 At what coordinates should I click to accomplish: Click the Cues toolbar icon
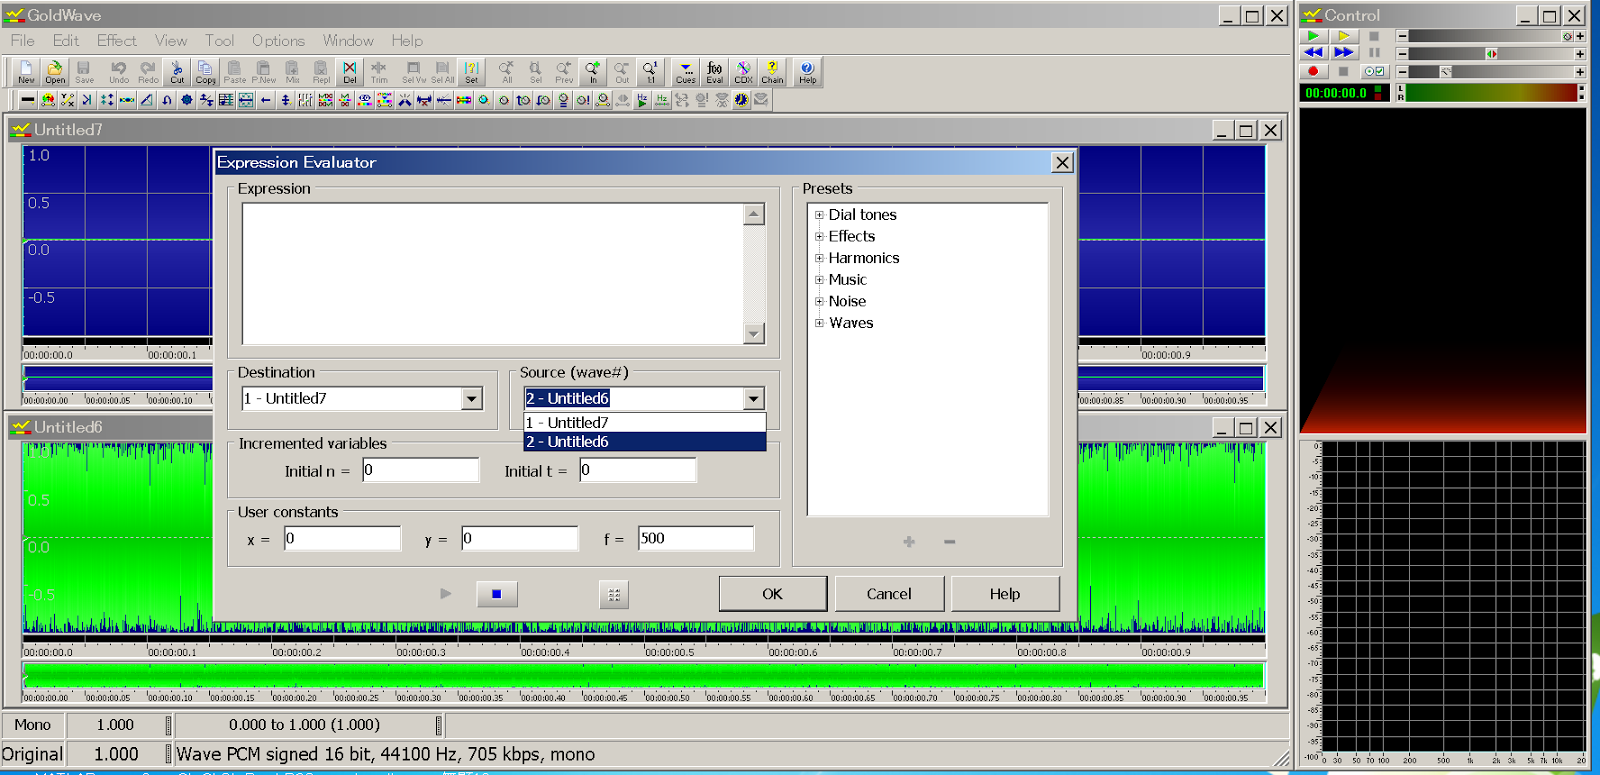(x=685, y=72)
